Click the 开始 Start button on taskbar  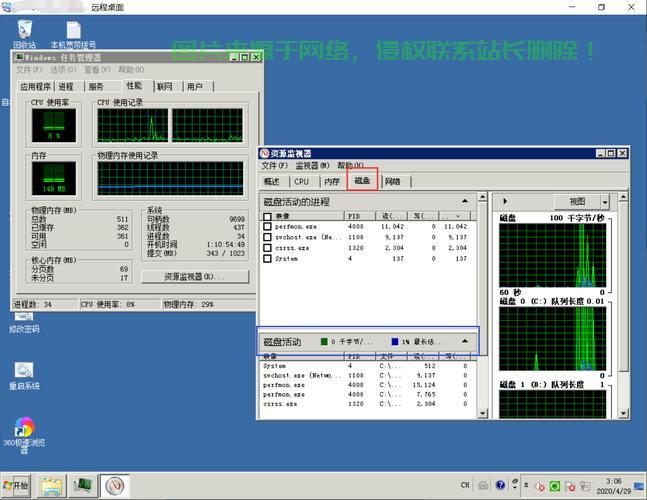16,486
